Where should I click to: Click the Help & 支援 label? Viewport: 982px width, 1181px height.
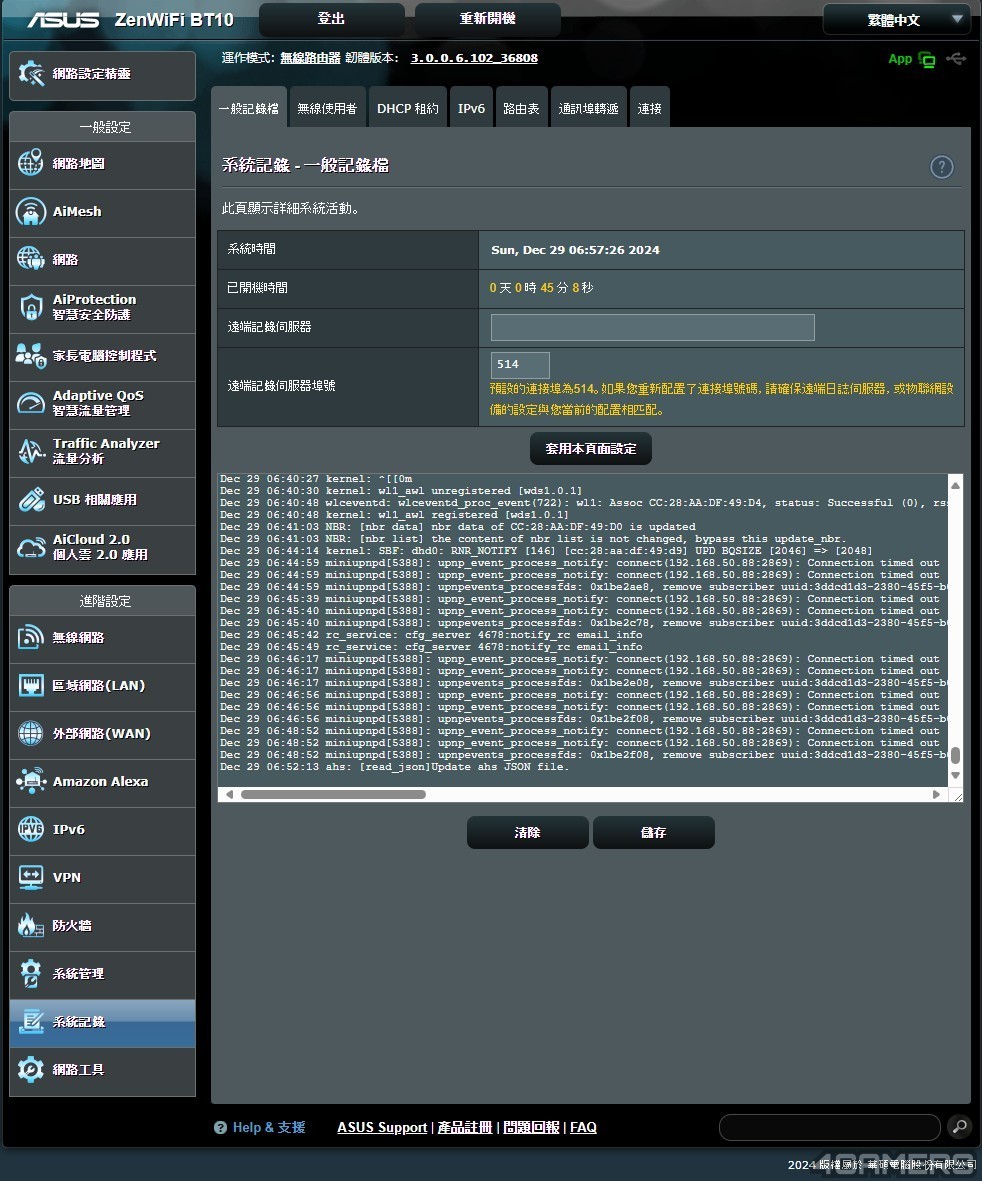[x=269, y=1128]
